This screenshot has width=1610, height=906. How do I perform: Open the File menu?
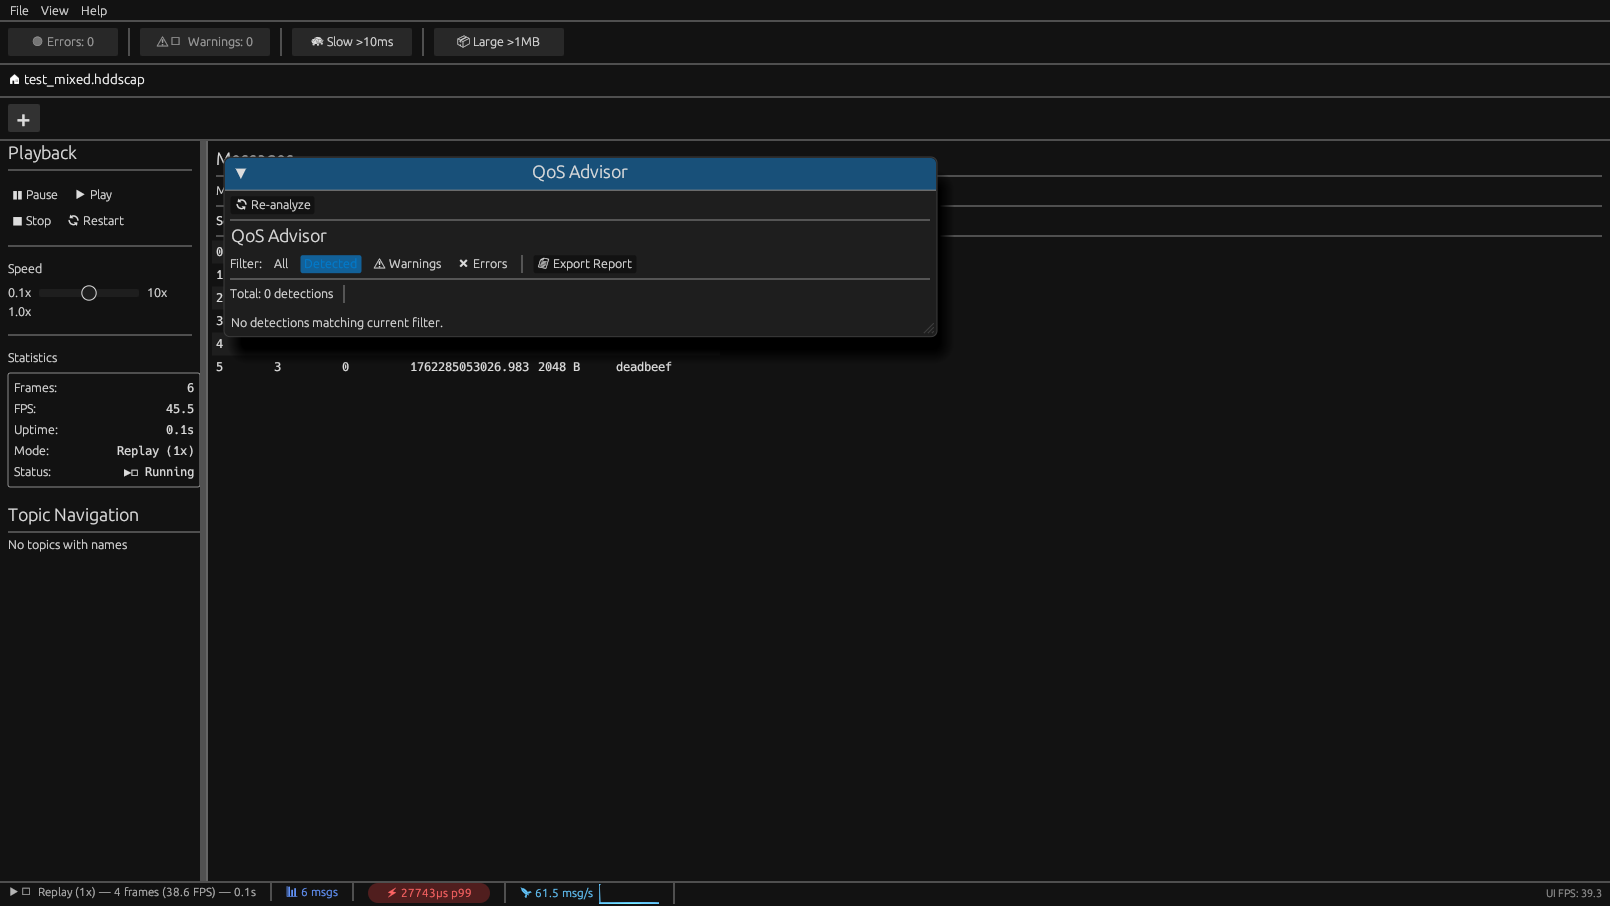(18, 10)
